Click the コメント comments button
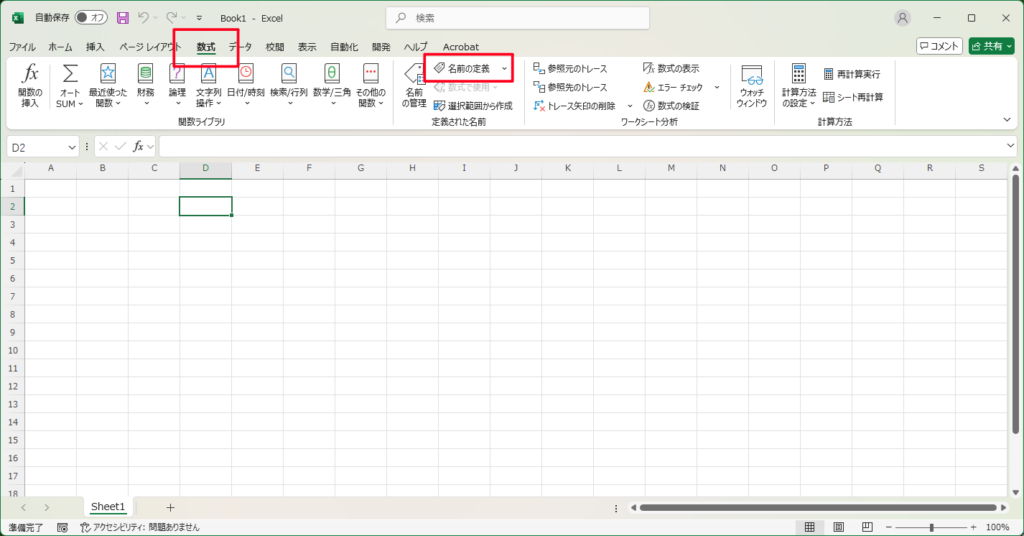The height and width of the screenshot is (536, 1024). (x=939, y=46)
